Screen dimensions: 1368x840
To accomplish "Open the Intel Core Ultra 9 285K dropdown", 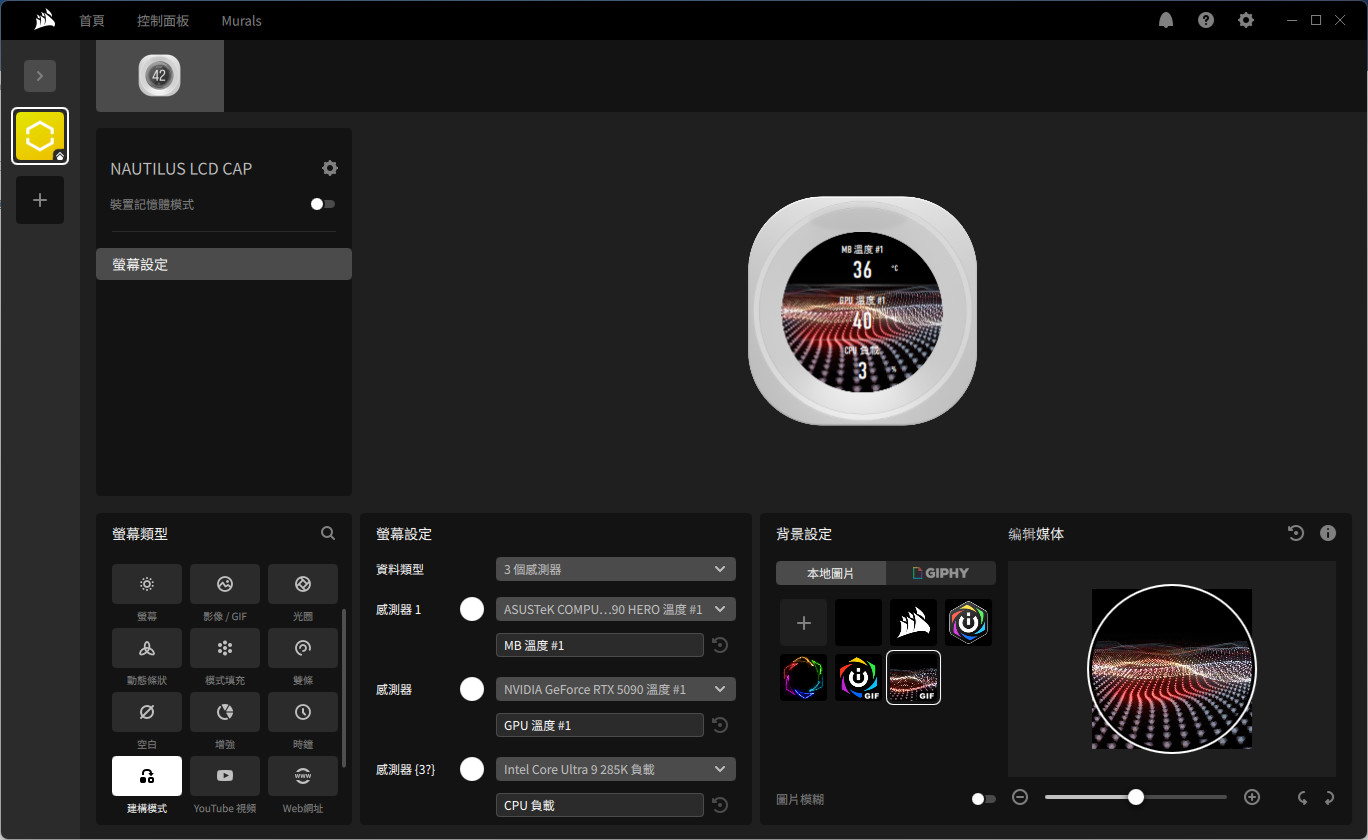I will tap(616, 769).
